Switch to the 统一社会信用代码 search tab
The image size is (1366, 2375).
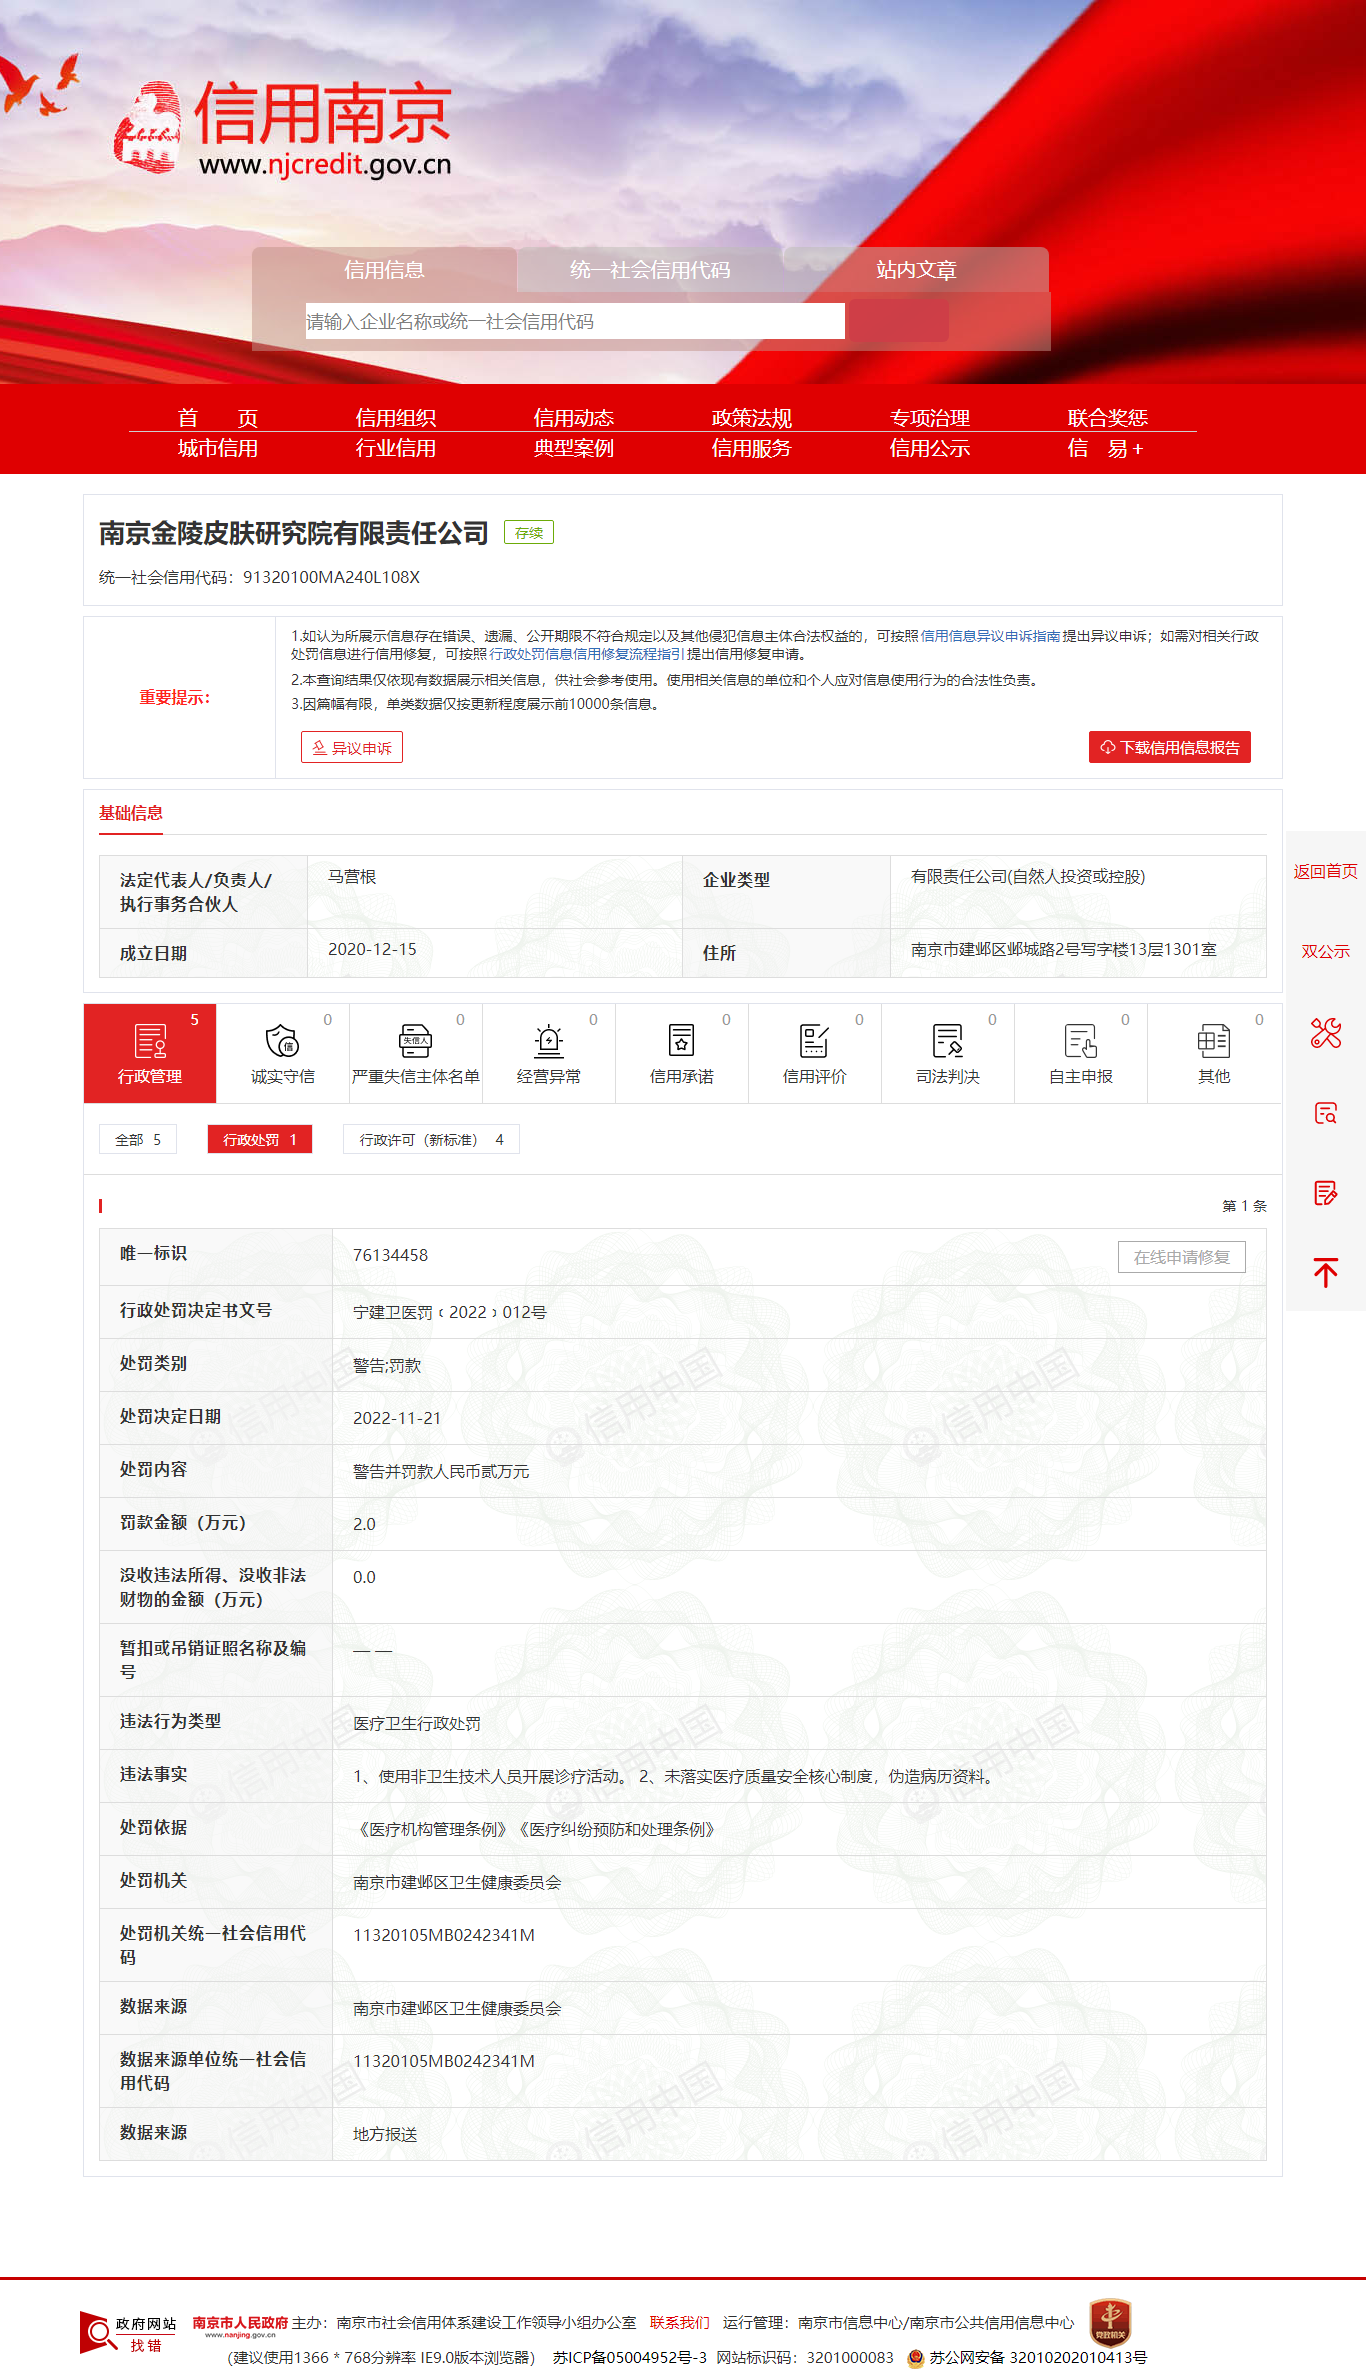pos(650,270)
